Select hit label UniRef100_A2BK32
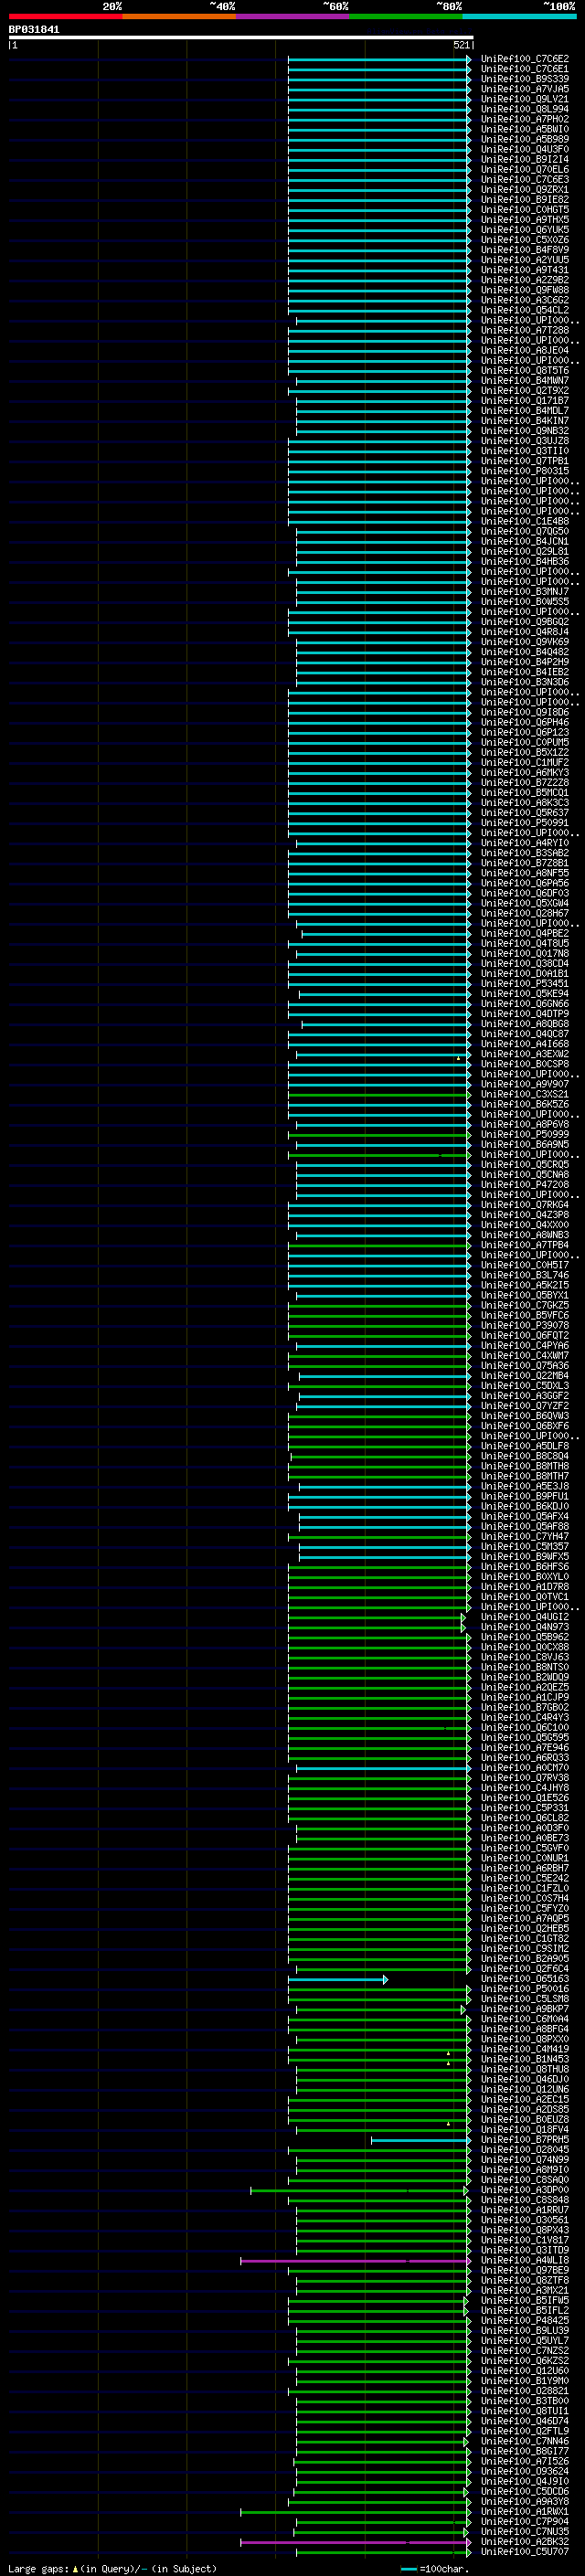 pyautogui.click(x=524, y=2542)
